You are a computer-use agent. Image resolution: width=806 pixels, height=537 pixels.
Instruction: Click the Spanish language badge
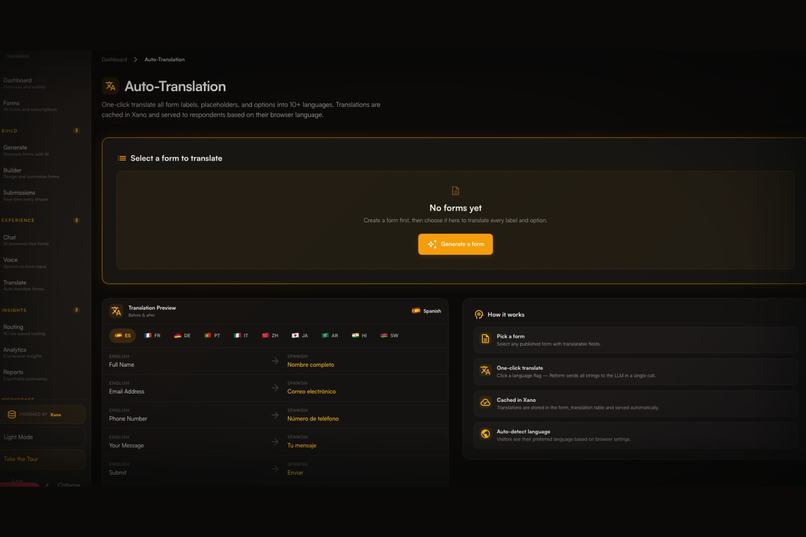(427, 311)
